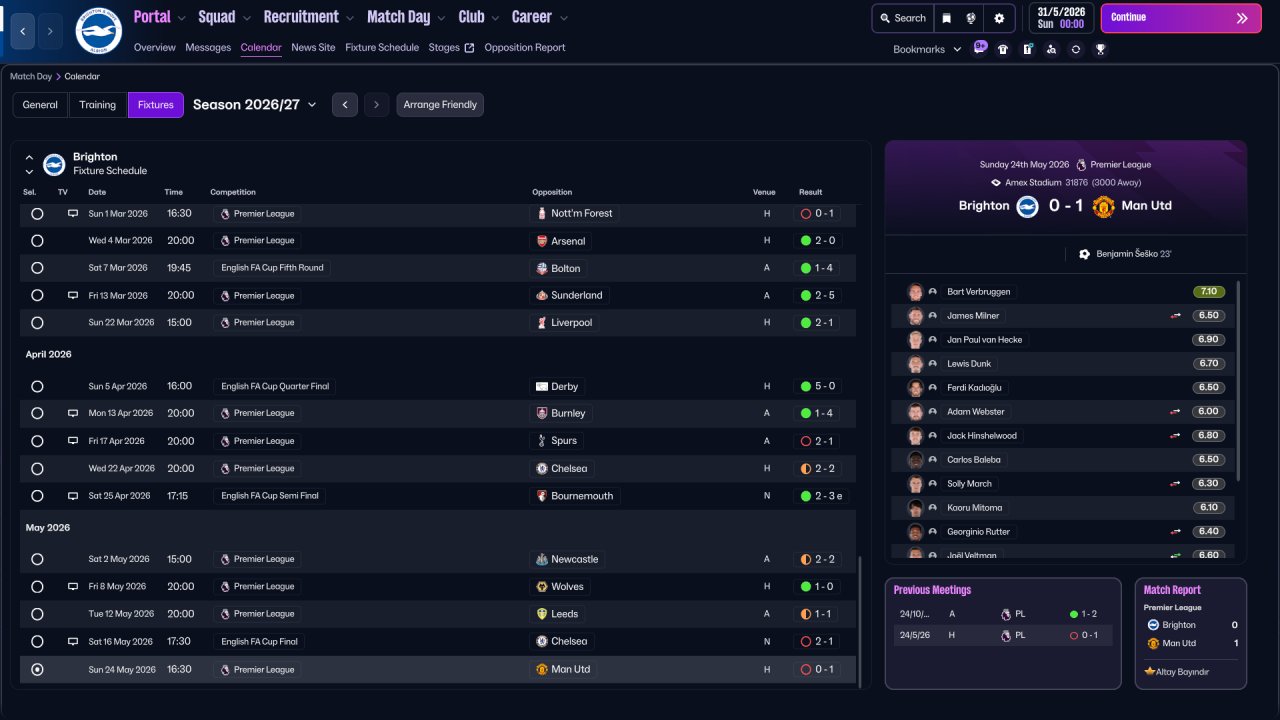Click the TV icon for the Bournemouth semi final

pyautogui.click(x=73, y=495)
